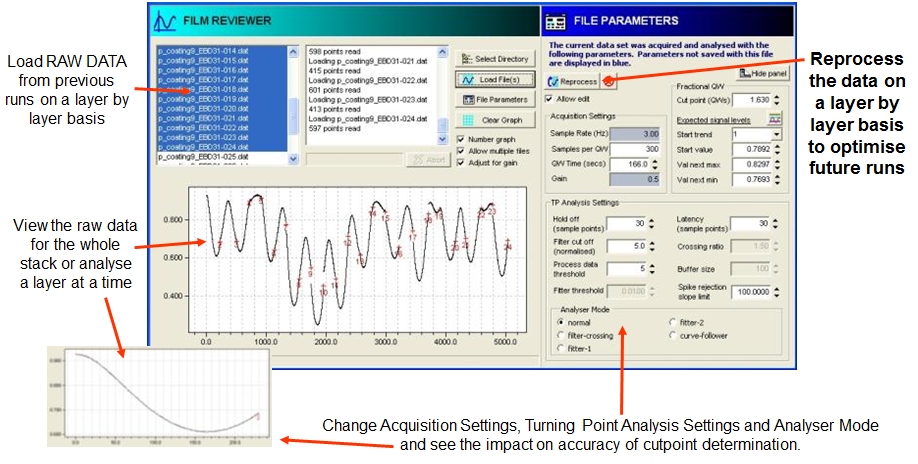Image resolution: width=918 pixels, height=464 pixels.
Task: Click the QW Time (secs) stepper arrows
Action: 654,164
